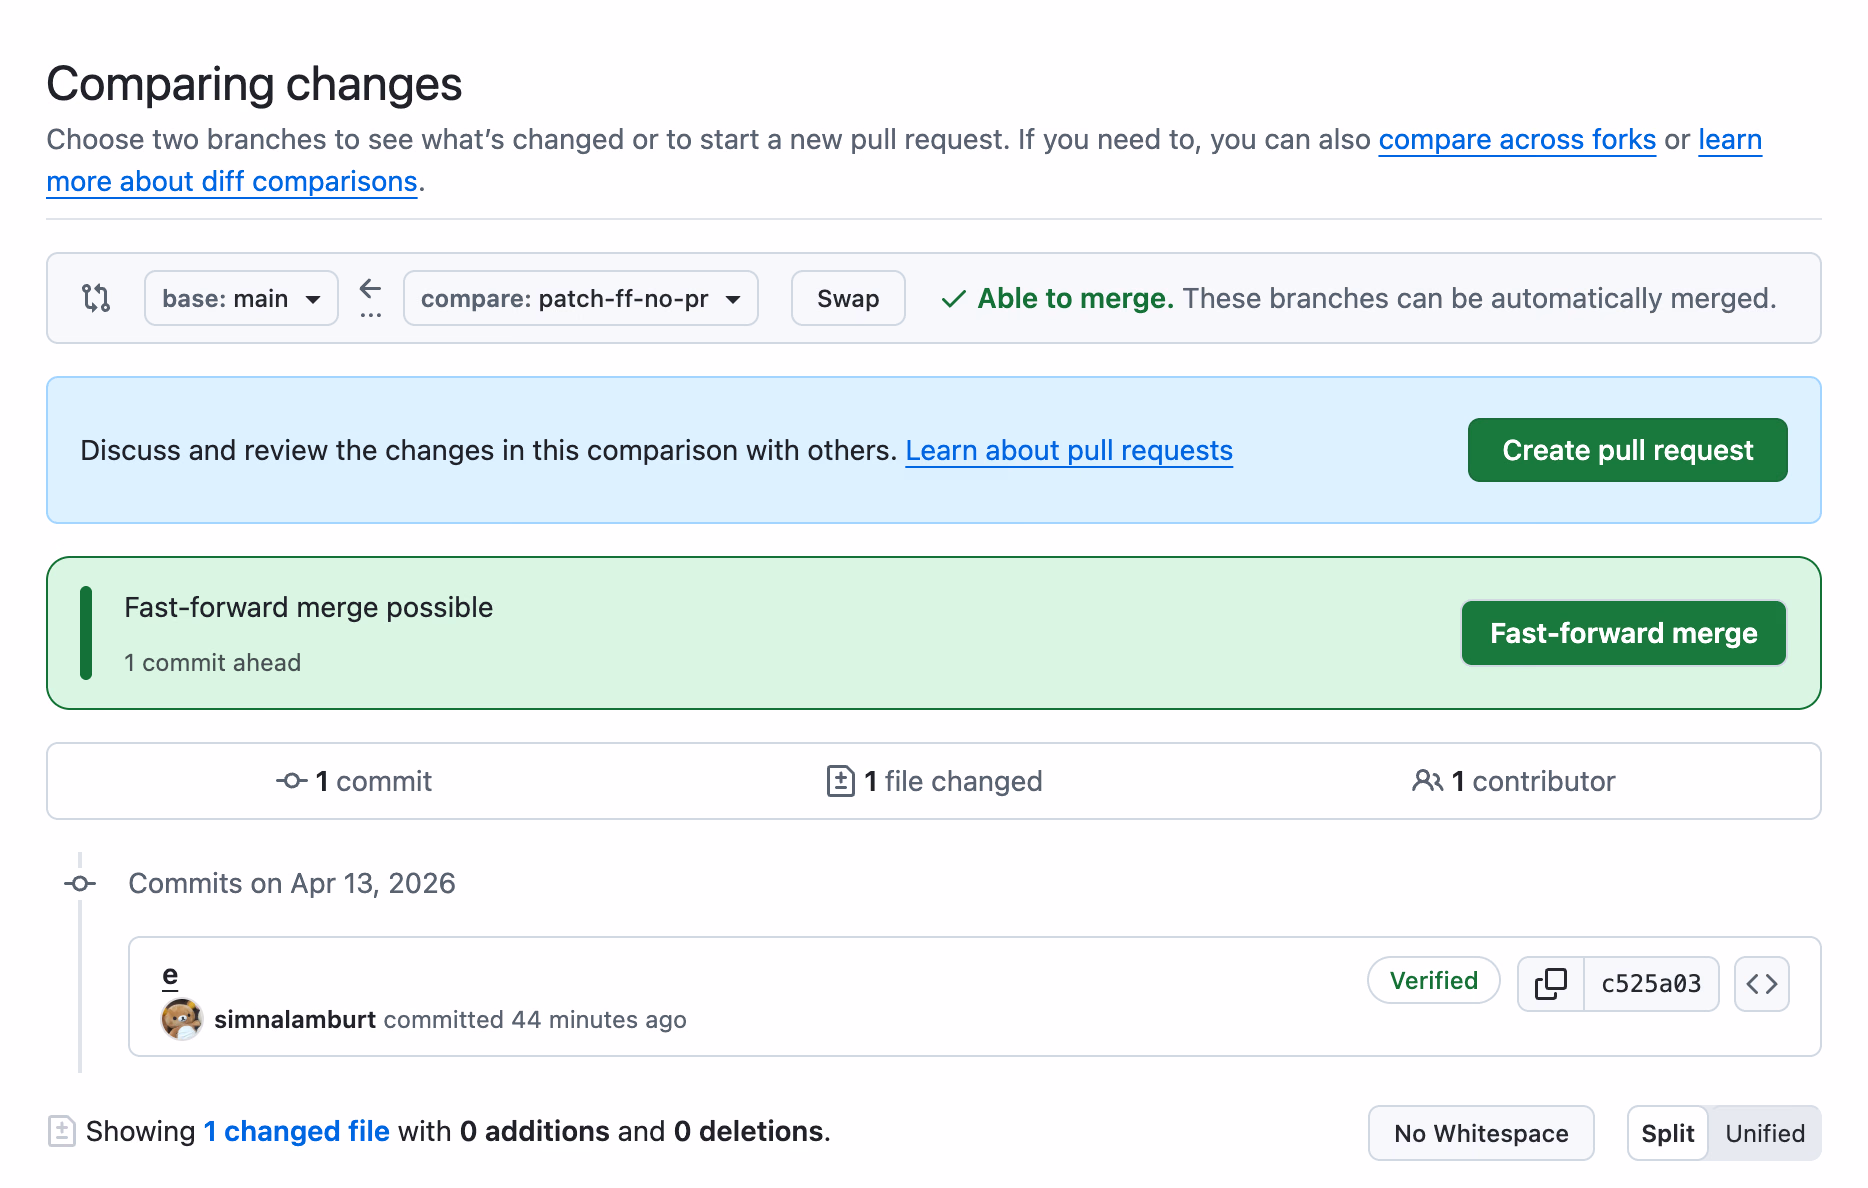Click the compare branches icon
Viewport: 1868px width, 1188px height.
point(96,298)
